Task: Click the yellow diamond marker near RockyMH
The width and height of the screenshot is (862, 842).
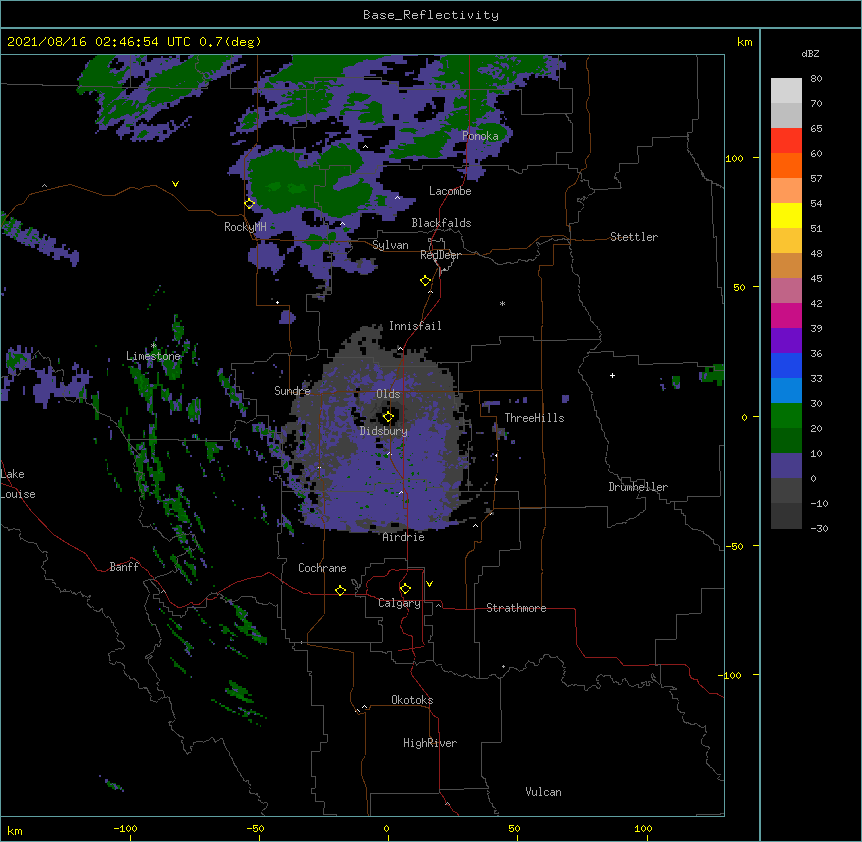Action: tap(249, 203)
